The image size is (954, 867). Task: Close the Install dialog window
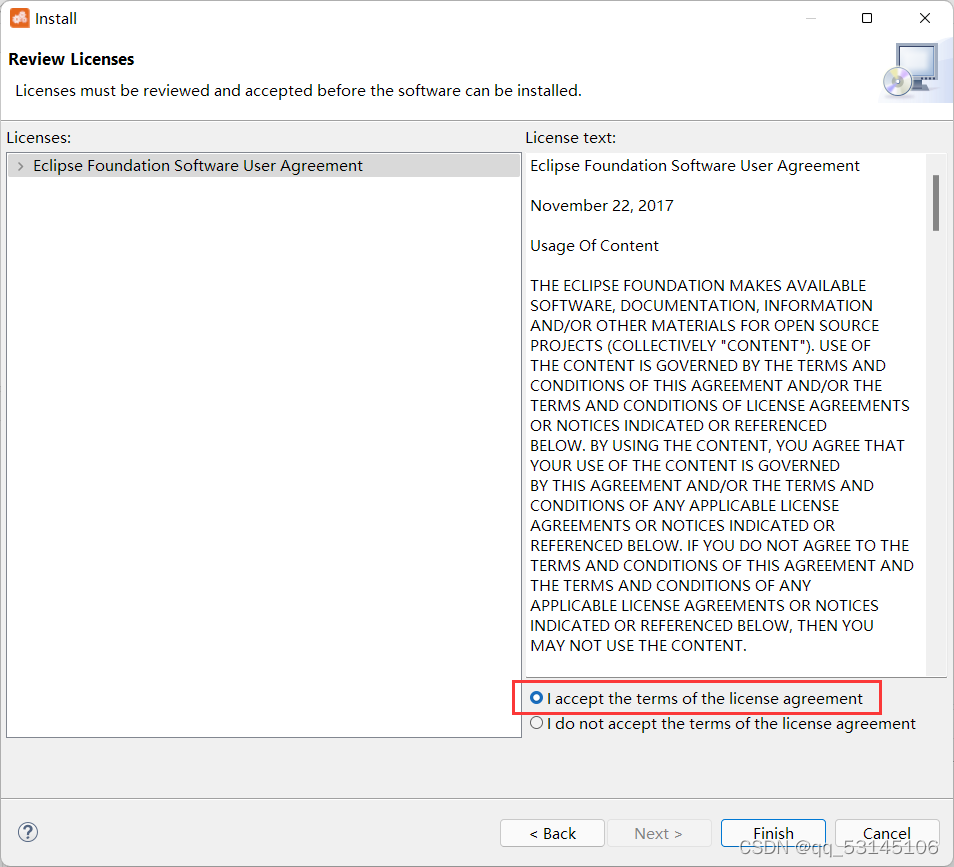(x=925, y=18)
